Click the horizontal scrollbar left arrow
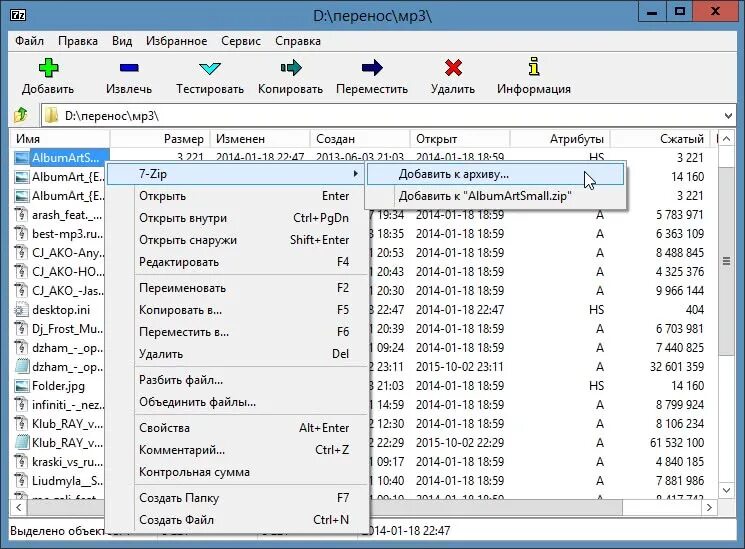This screenshot has width=745, height=549. coord(18,508)
